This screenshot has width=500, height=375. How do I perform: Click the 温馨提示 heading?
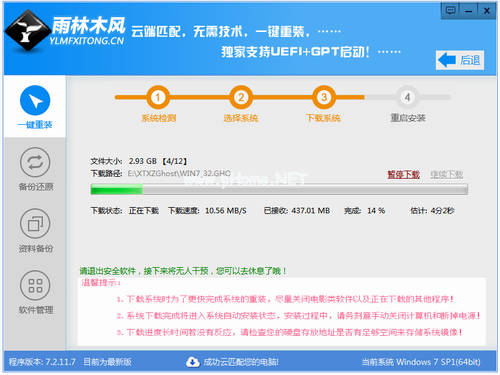click(x=101, y=283)
